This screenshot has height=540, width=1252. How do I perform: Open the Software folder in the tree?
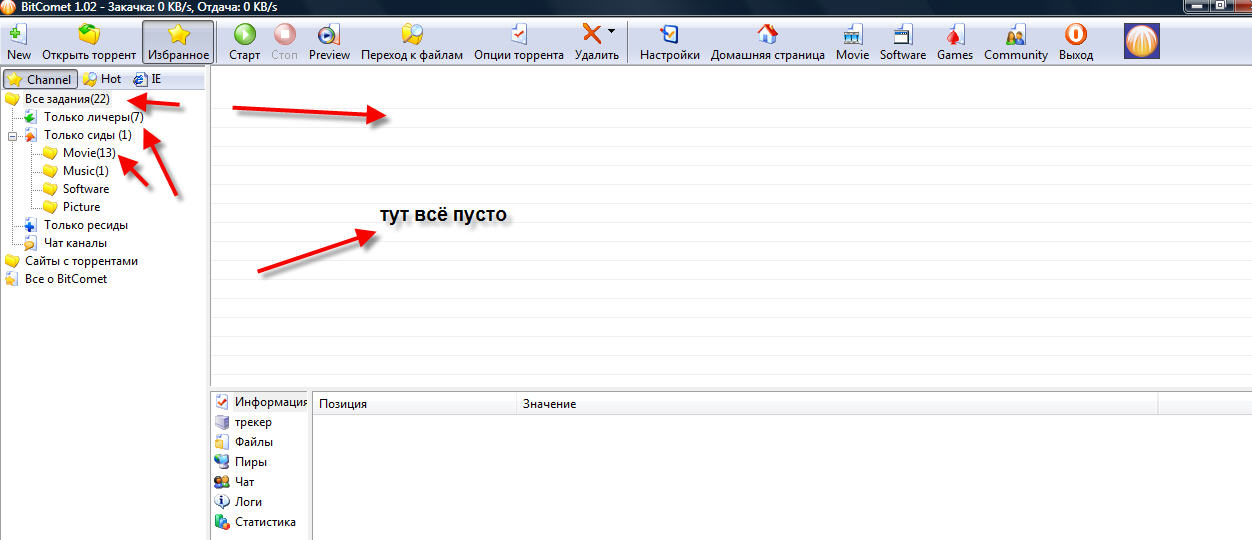pyautogui.click(x=86, y=189)
